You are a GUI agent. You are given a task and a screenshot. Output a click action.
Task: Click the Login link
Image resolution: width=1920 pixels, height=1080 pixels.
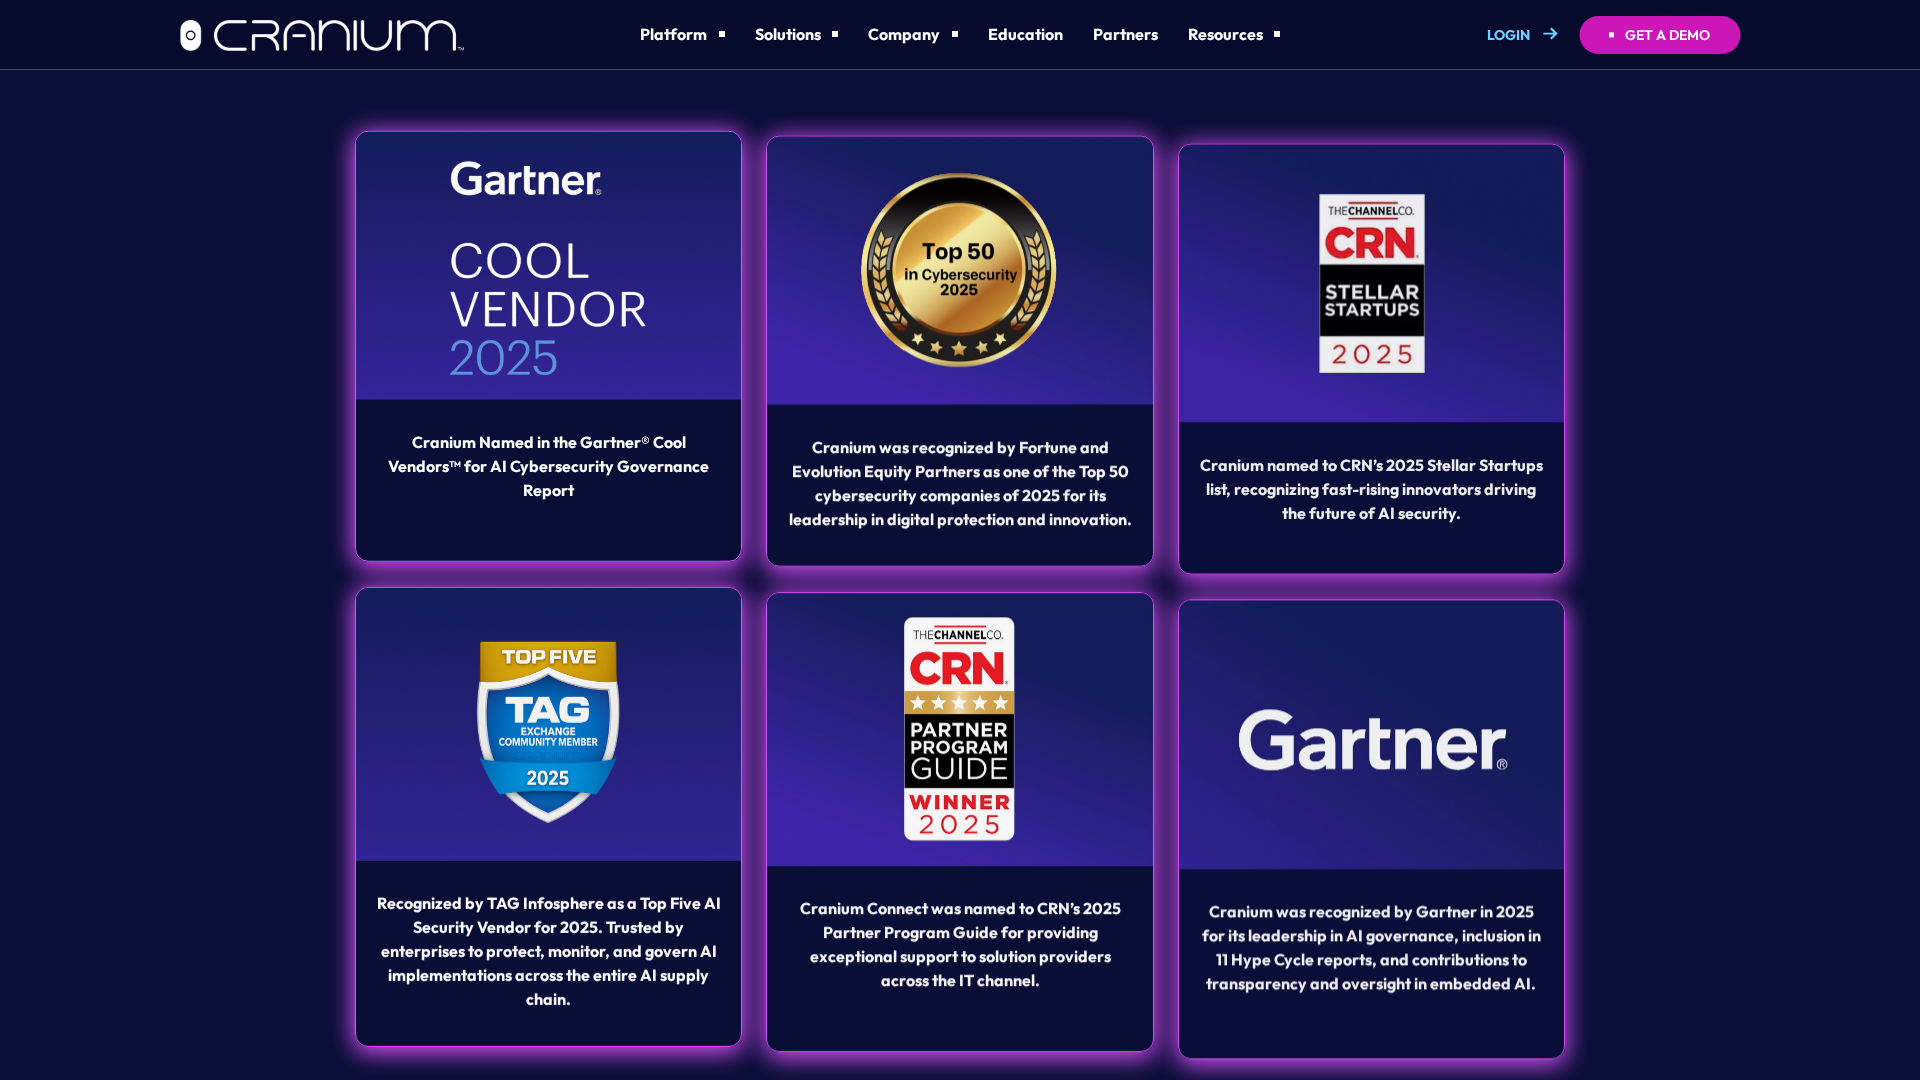(1508, 35)
